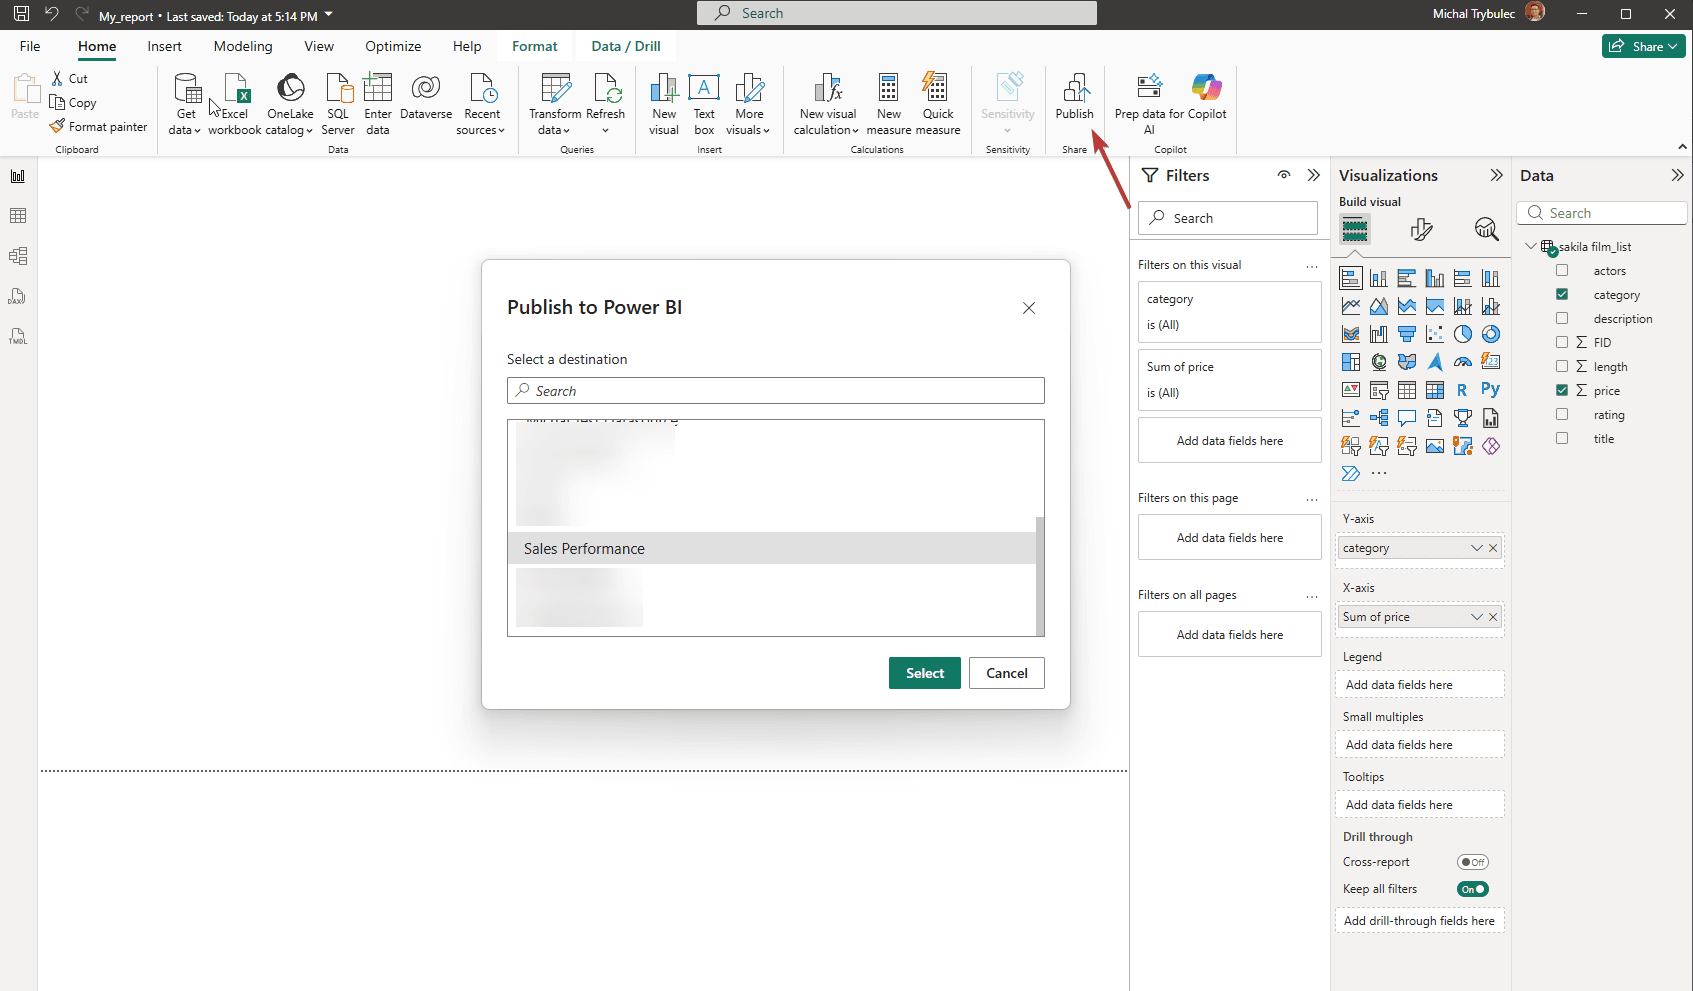The width and height of the screenshot is (1693, 991).
Task: Check the rating field
Action: point(1562,415)
